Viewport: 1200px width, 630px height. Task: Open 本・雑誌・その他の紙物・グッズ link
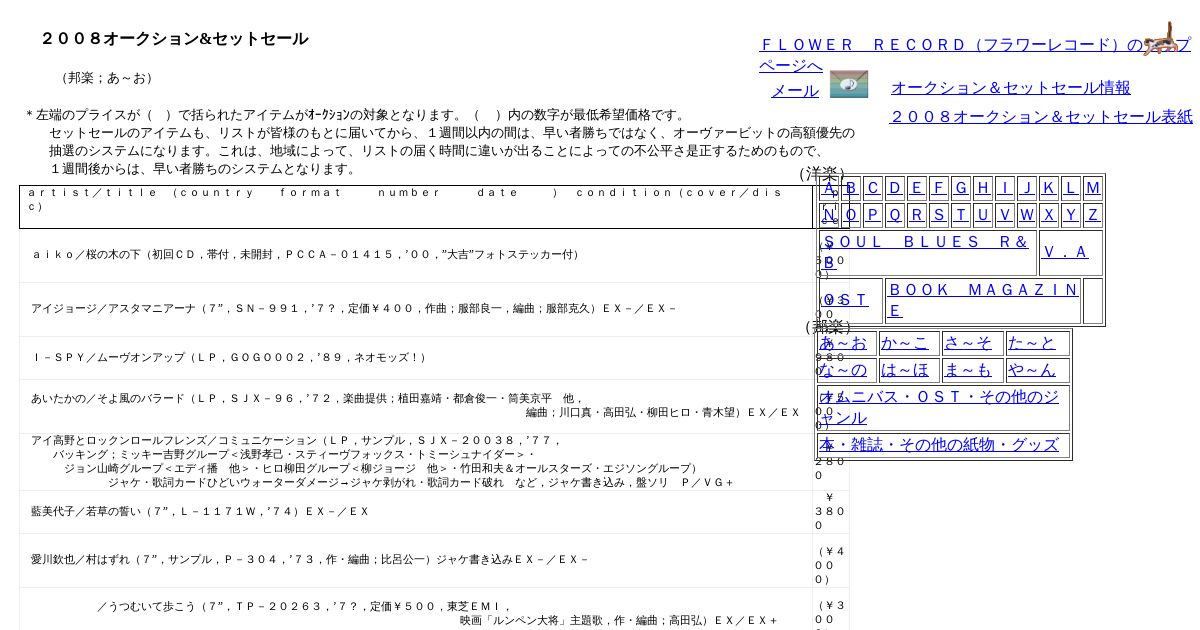pyautogui.click(x=940, y=445)
